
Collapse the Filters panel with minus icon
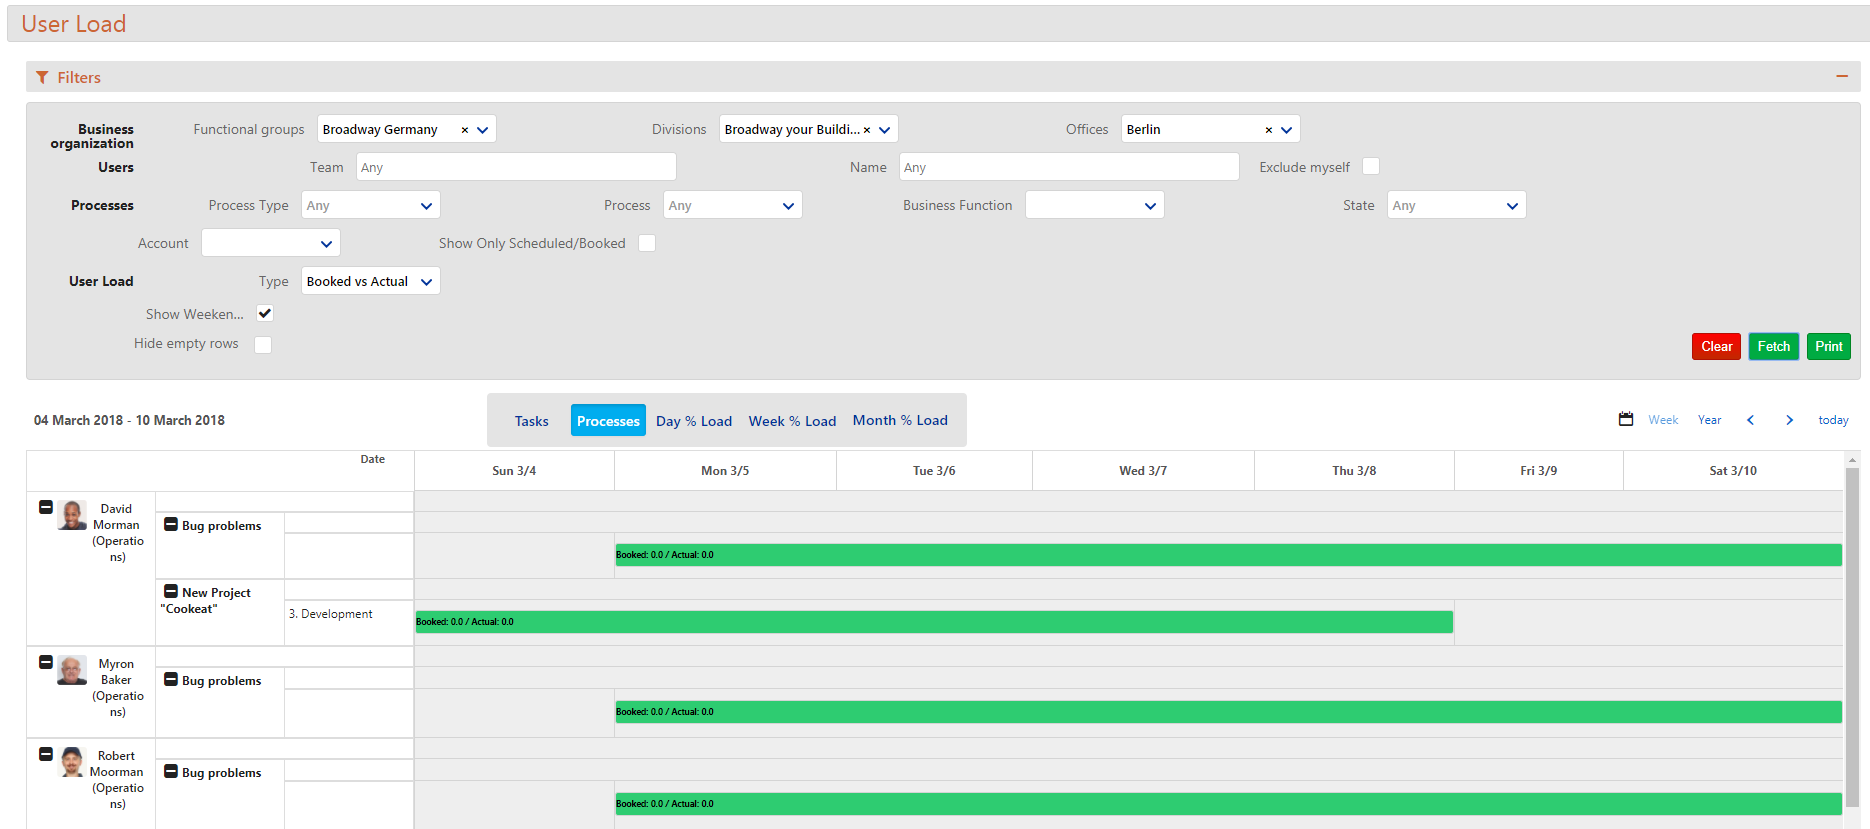[1841, 77]
